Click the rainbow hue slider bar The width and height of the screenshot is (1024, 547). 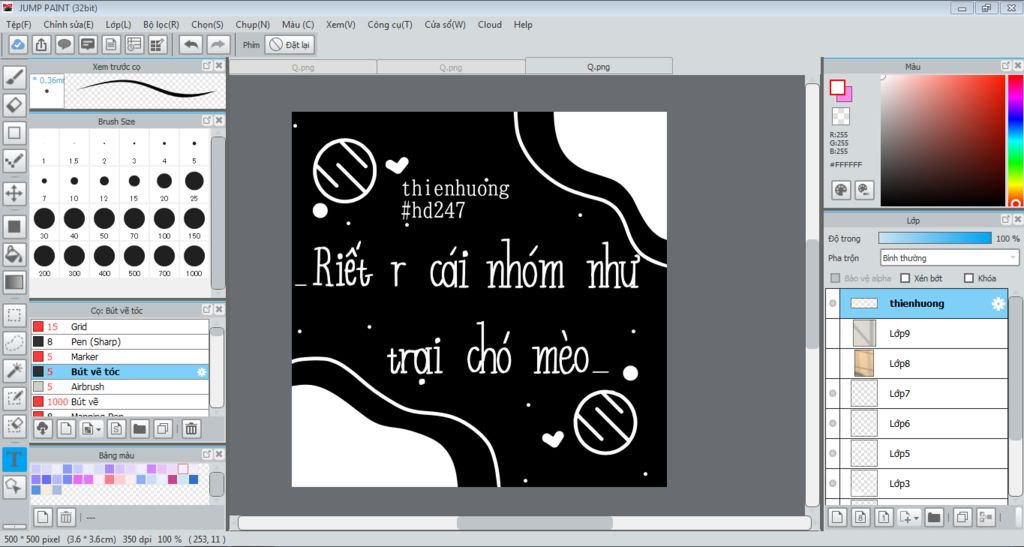pos(1016,140)
